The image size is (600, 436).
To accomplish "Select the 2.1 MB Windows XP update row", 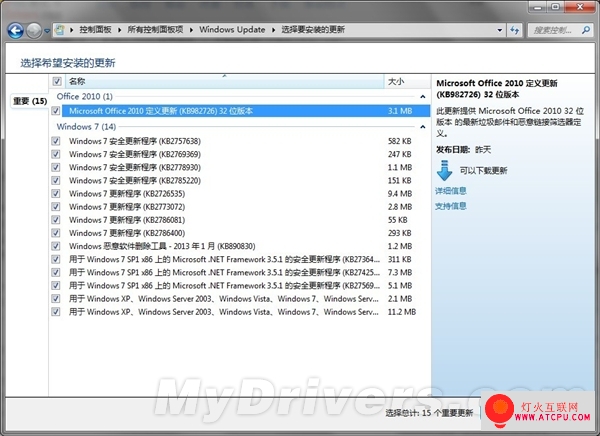I will pyautogui.click(x=246, y=299).
